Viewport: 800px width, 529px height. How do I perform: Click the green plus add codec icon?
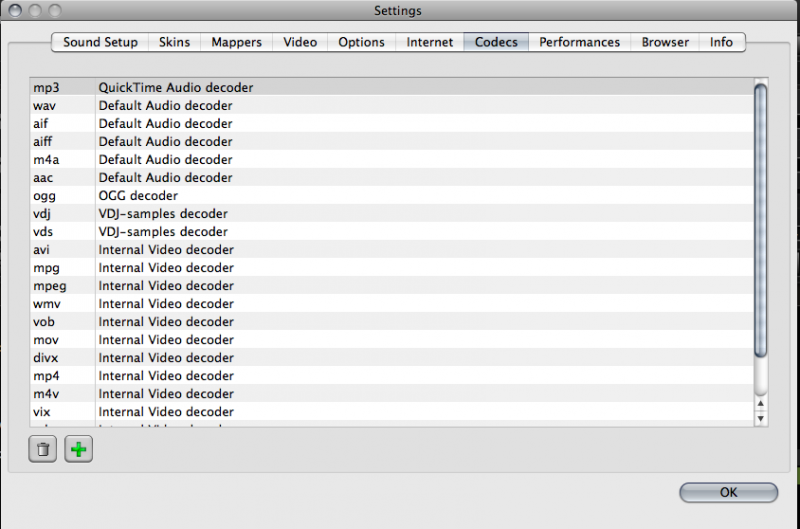(x=78, y=450)
